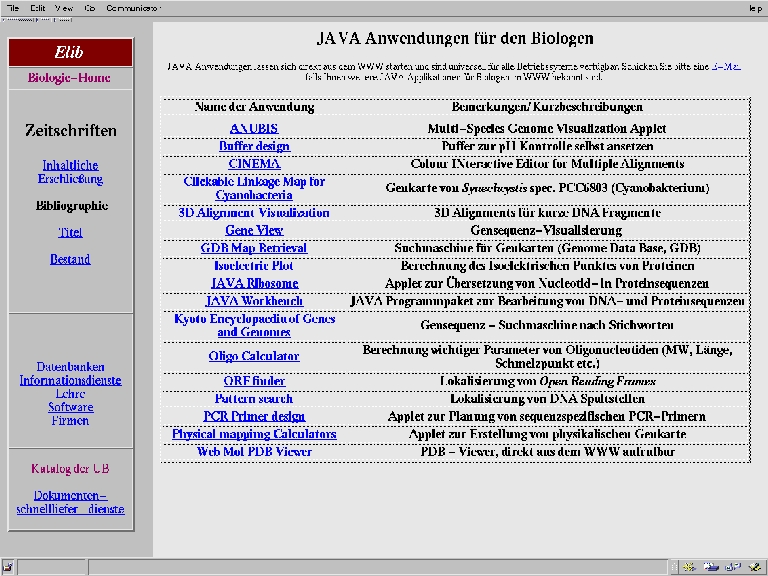Open the Communicator menu
The height and width of the screenshot is (576, 768).
[133, 7]
